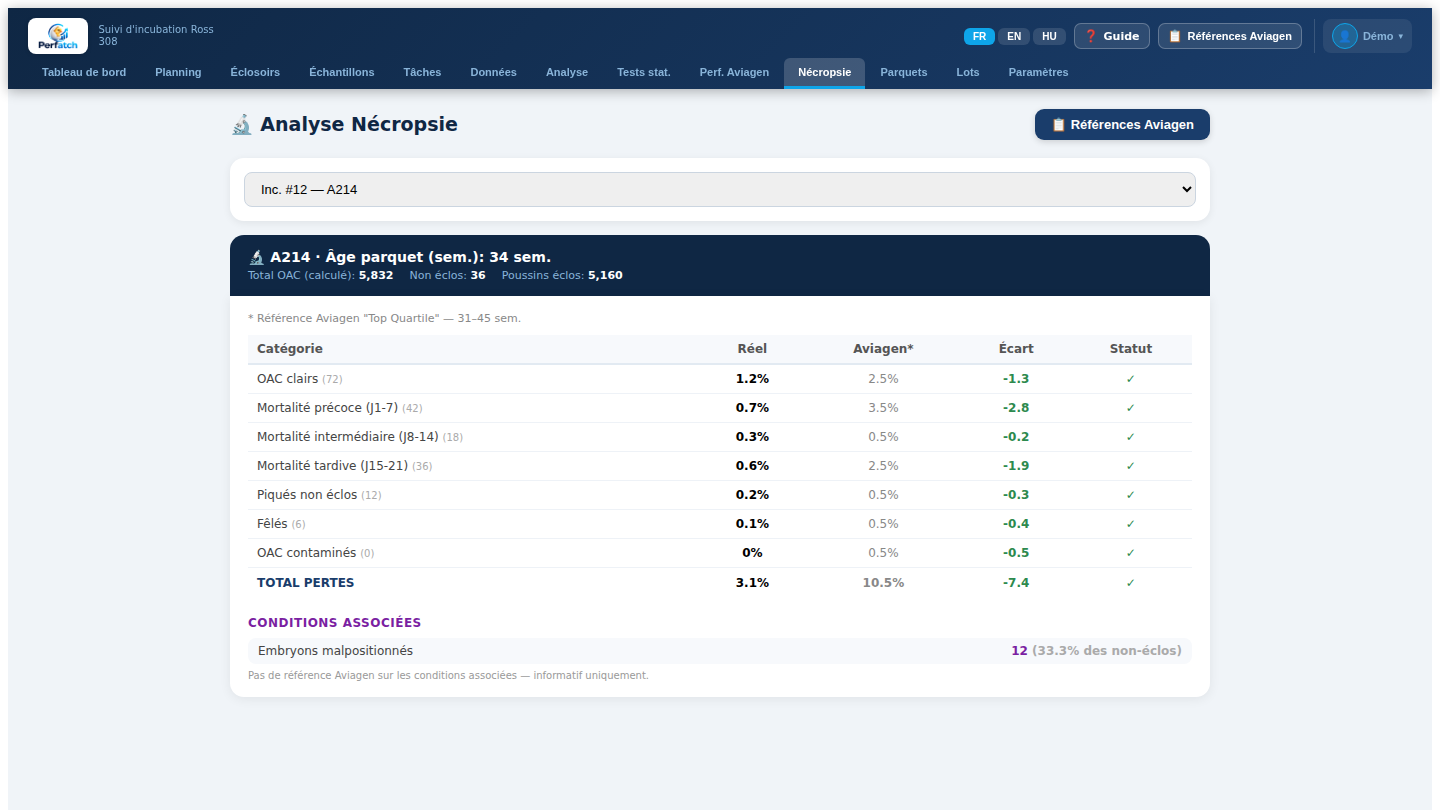The width and height of the screenshot is (1440, 810).
Task: Click the CONDITIONS ASSOCIÉES heading
Action: coord(334,623)
